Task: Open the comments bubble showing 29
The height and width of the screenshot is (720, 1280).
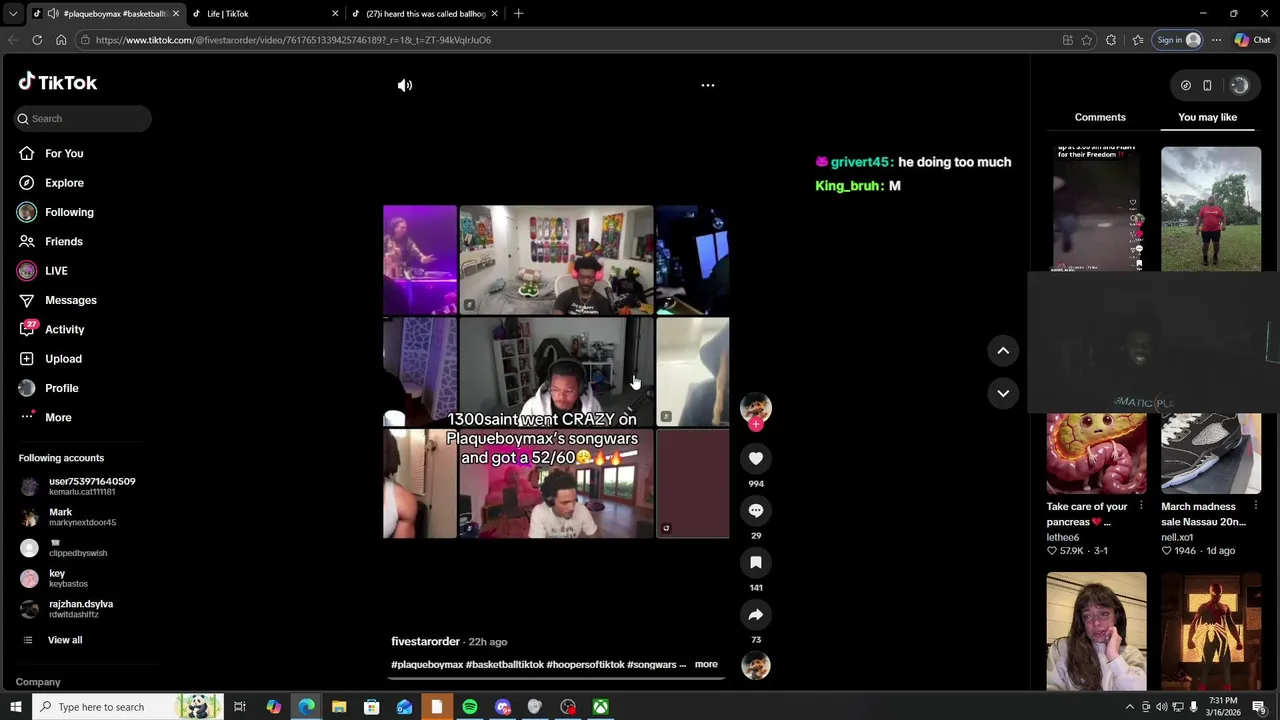Action: pos(756,510)
